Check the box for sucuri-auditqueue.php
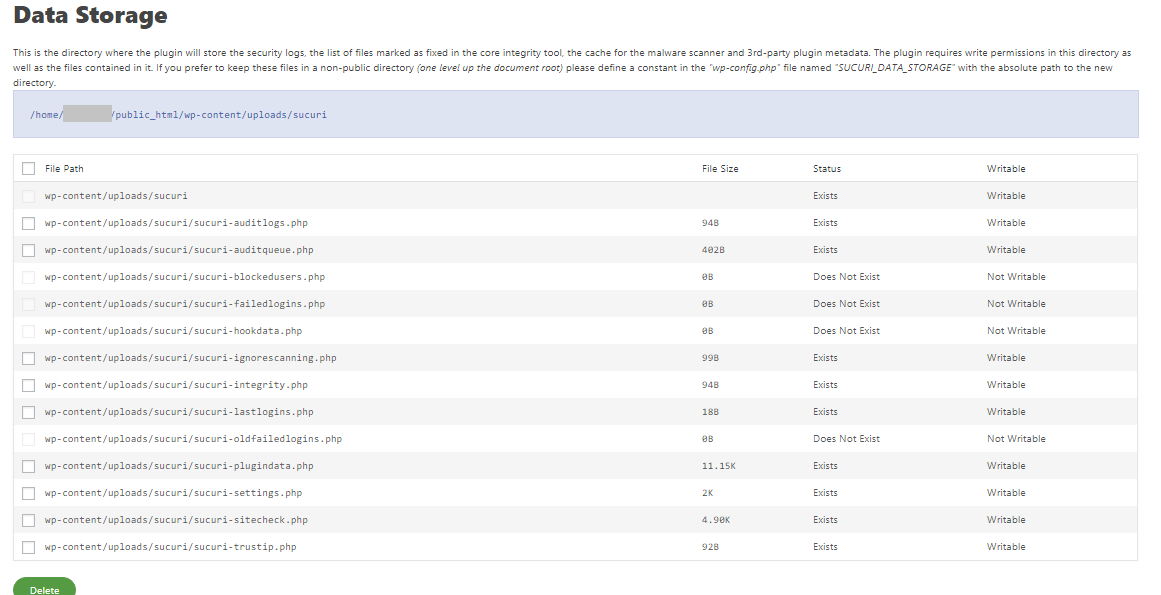The image size is (1161, 595). tap(28, 250)
